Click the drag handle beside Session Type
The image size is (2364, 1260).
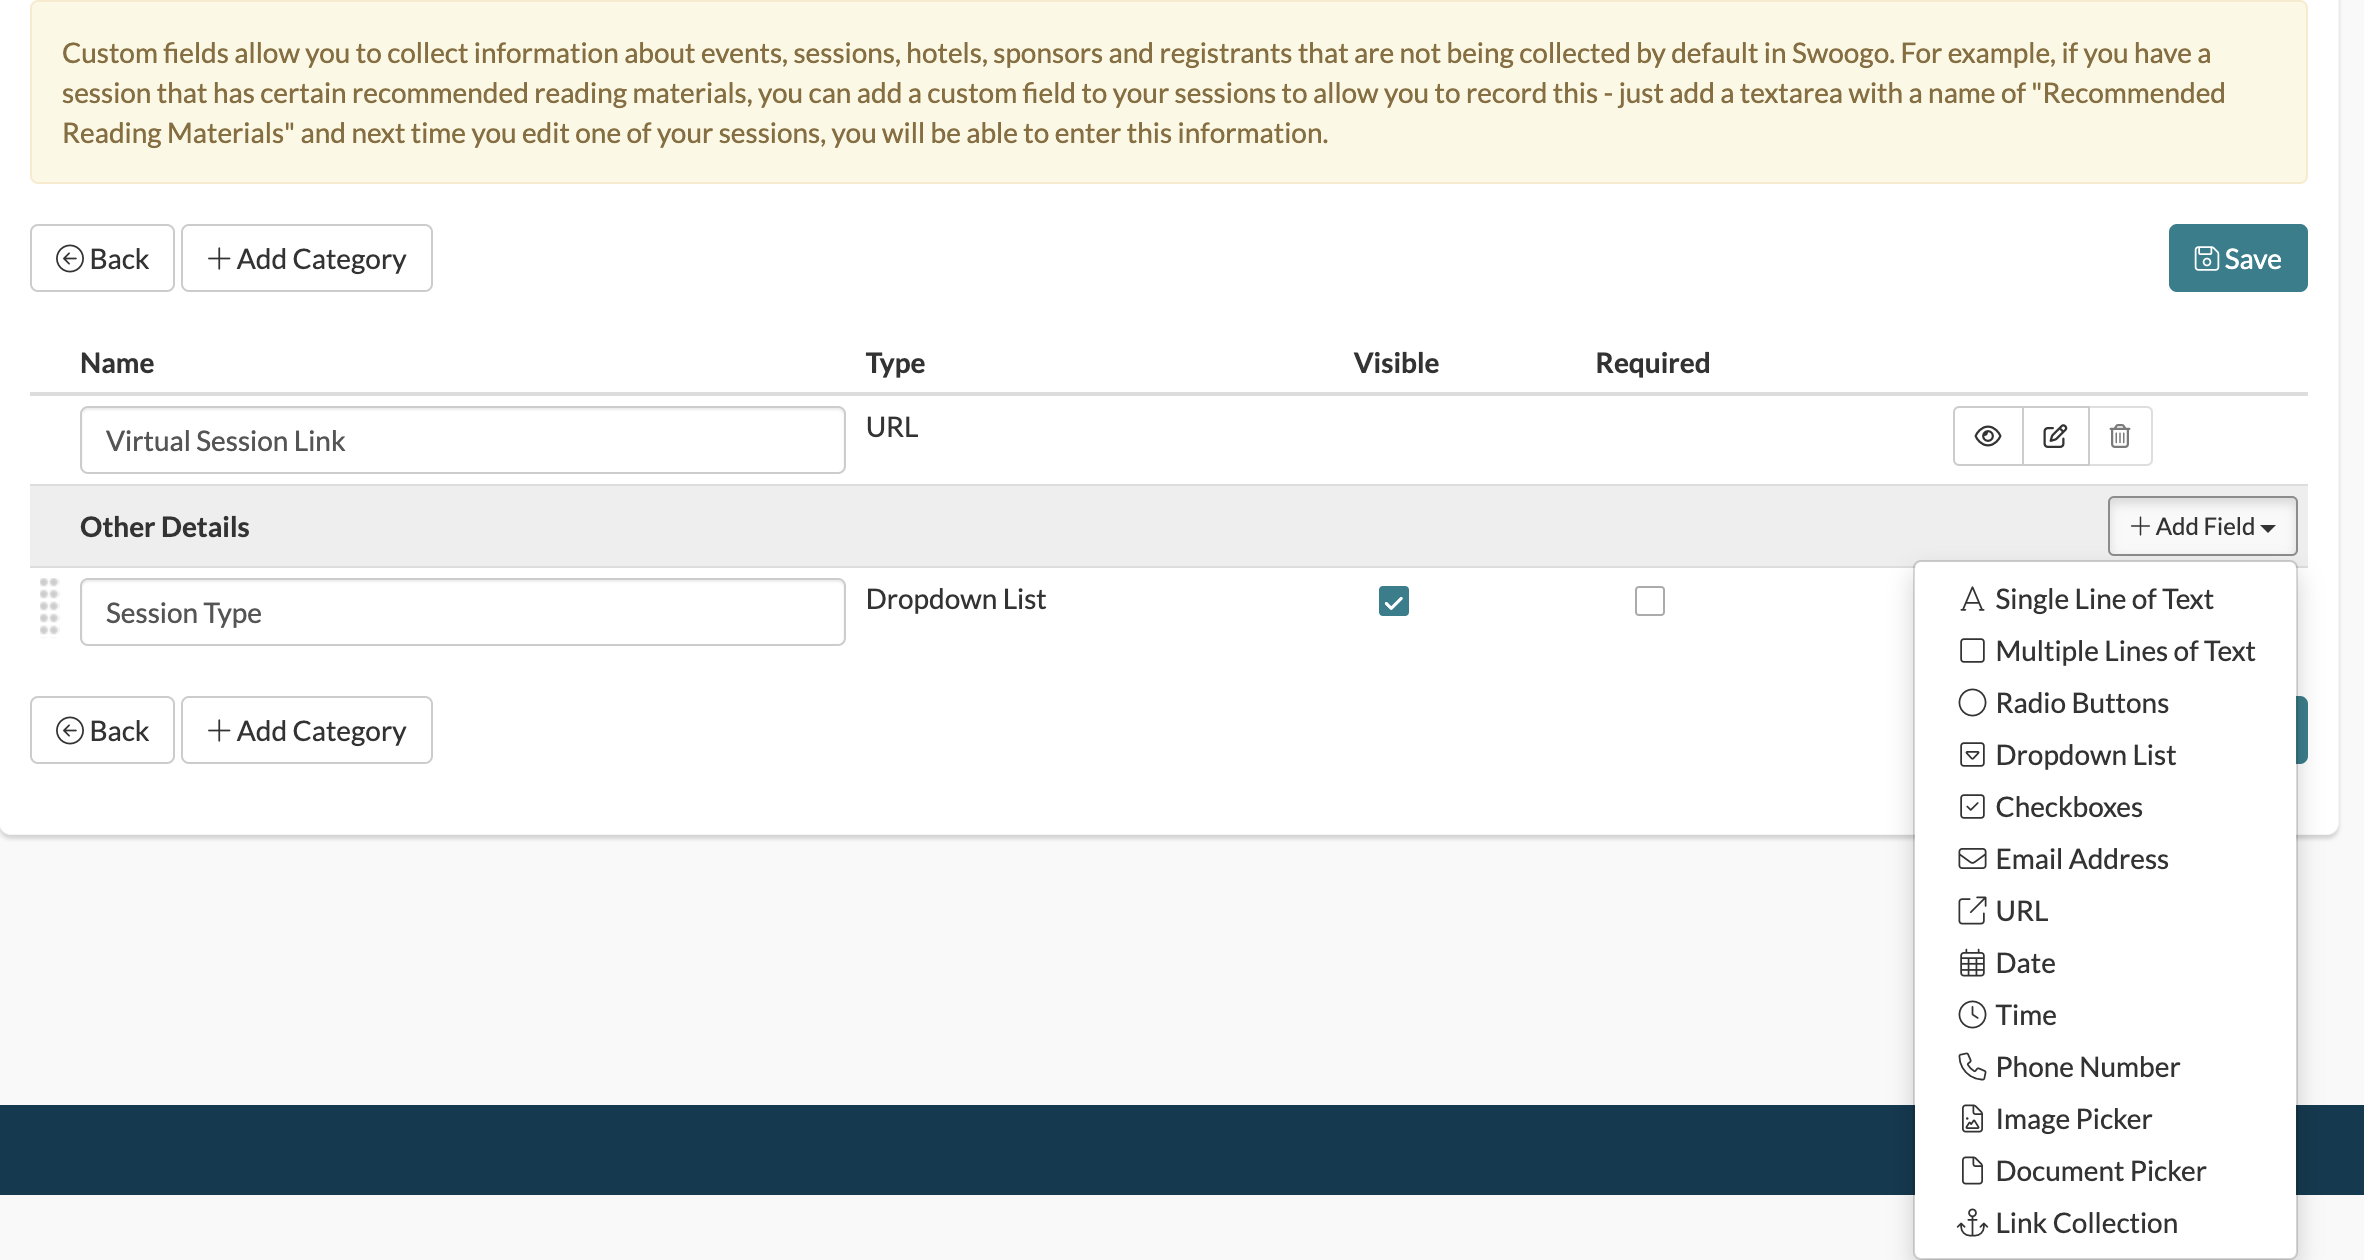tap(48, 606)
